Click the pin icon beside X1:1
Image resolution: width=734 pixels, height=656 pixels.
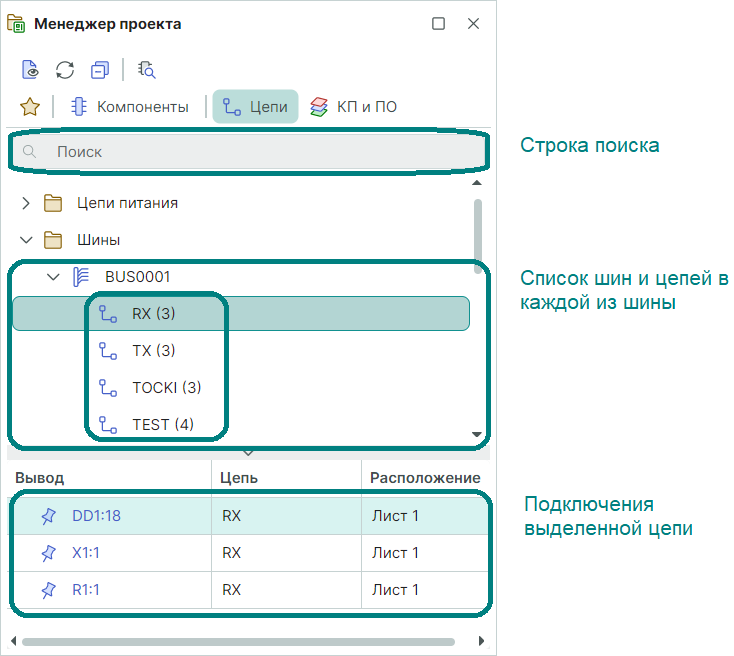(48, 553)
